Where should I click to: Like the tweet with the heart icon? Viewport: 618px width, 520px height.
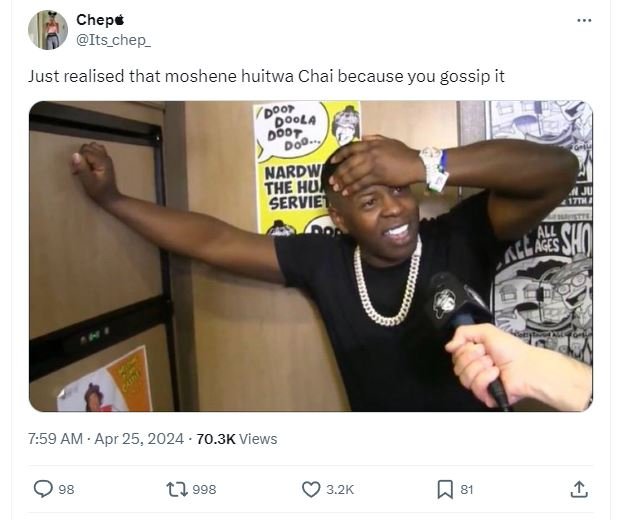tap(311, 489)
